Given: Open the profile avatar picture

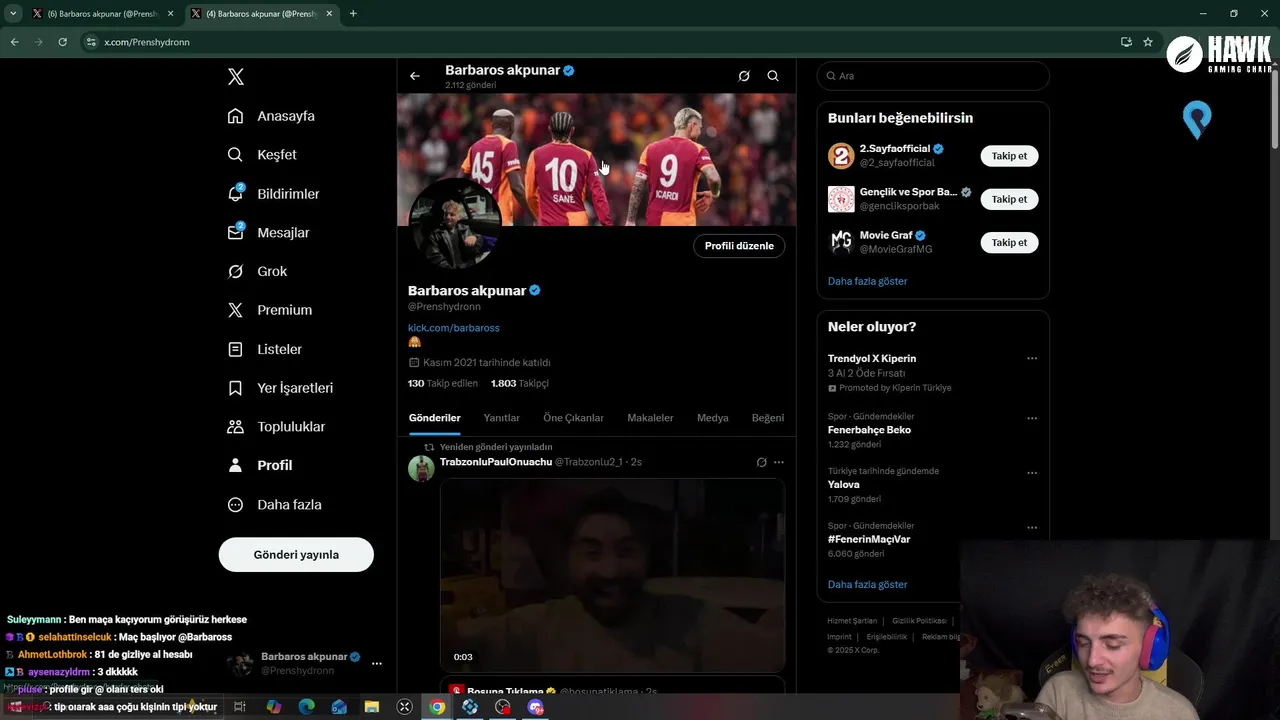Looking at the screenshot, I should pyautogui.click(x=456, y=225).
